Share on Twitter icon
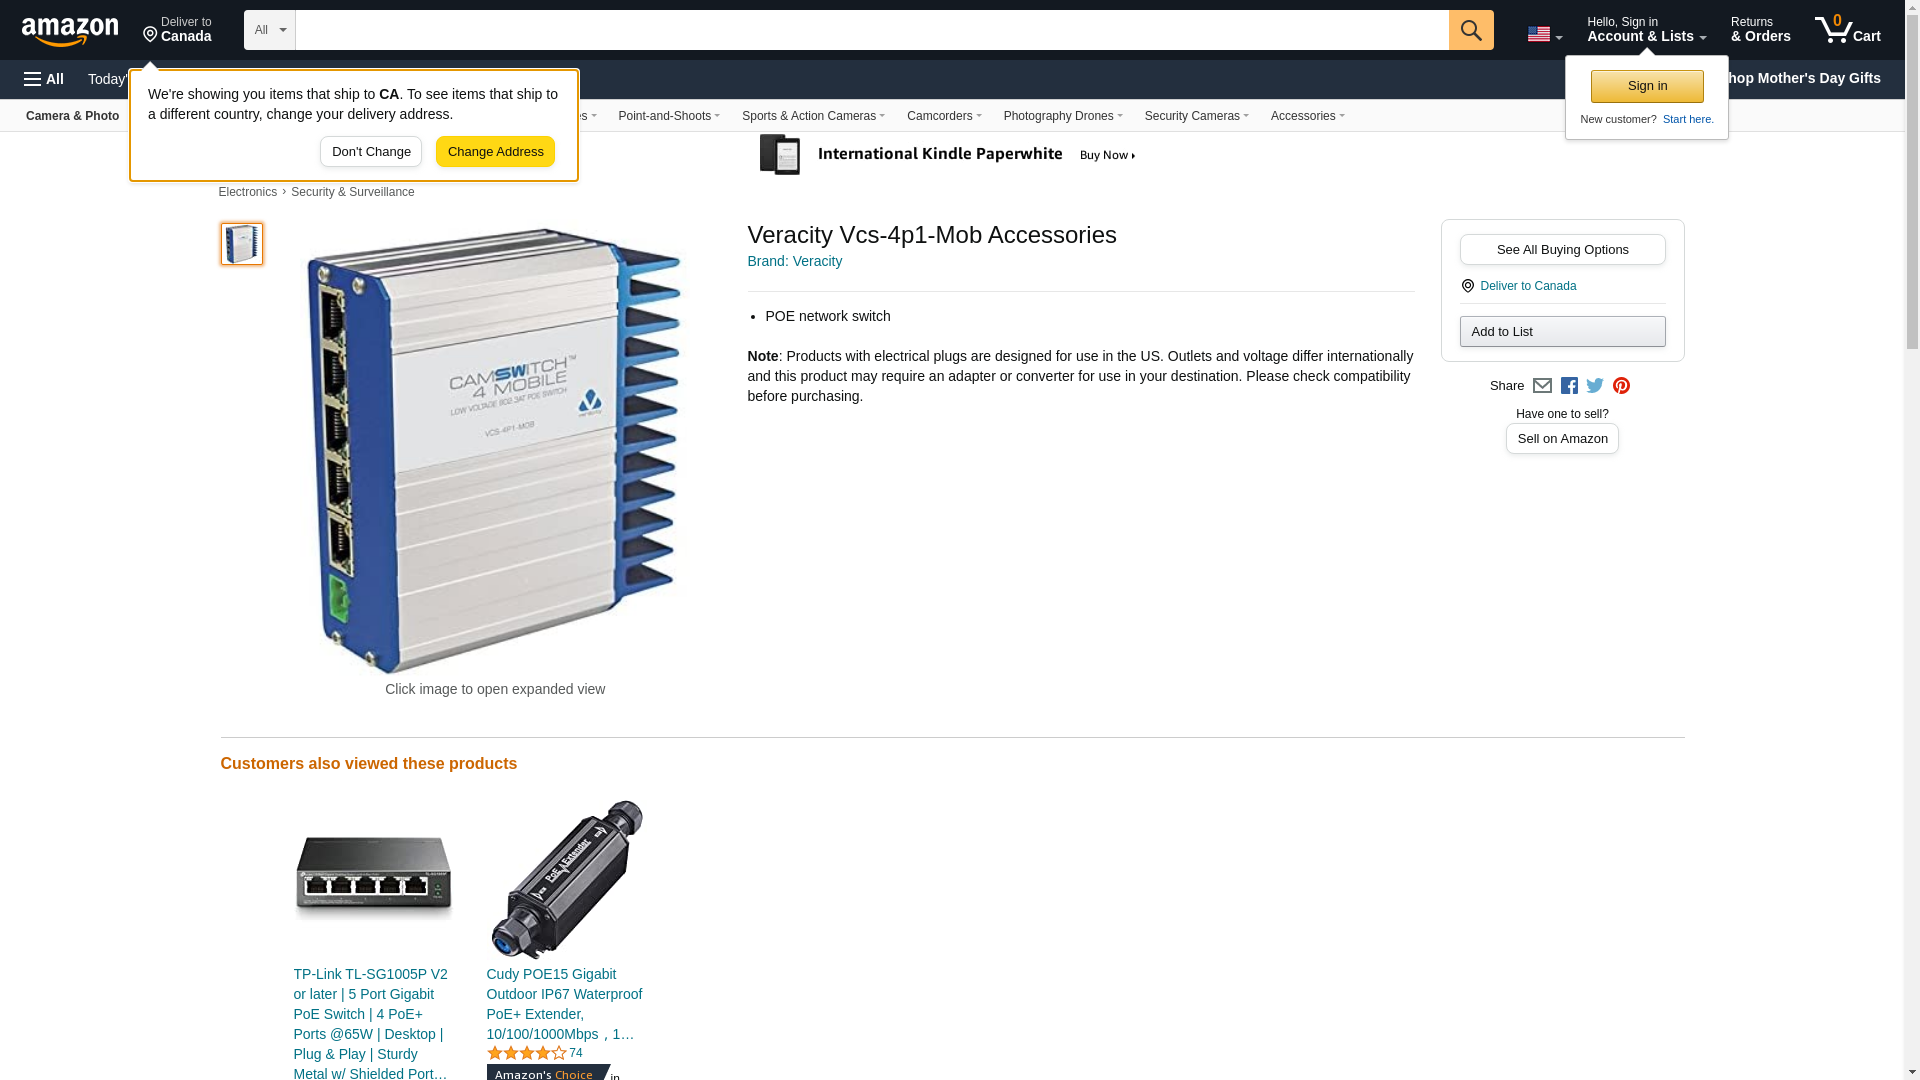This screenshot has width=1920, height=1080. (x=1595, y=386)
